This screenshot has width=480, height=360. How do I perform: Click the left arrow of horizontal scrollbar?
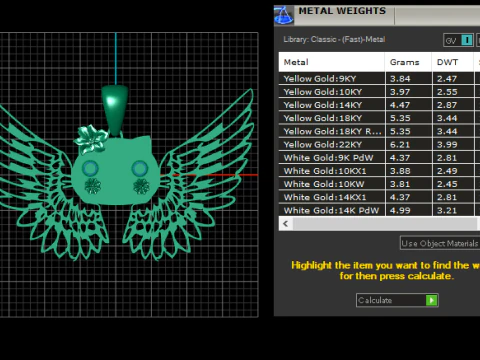pyautogui.click(x=286, y=224)
